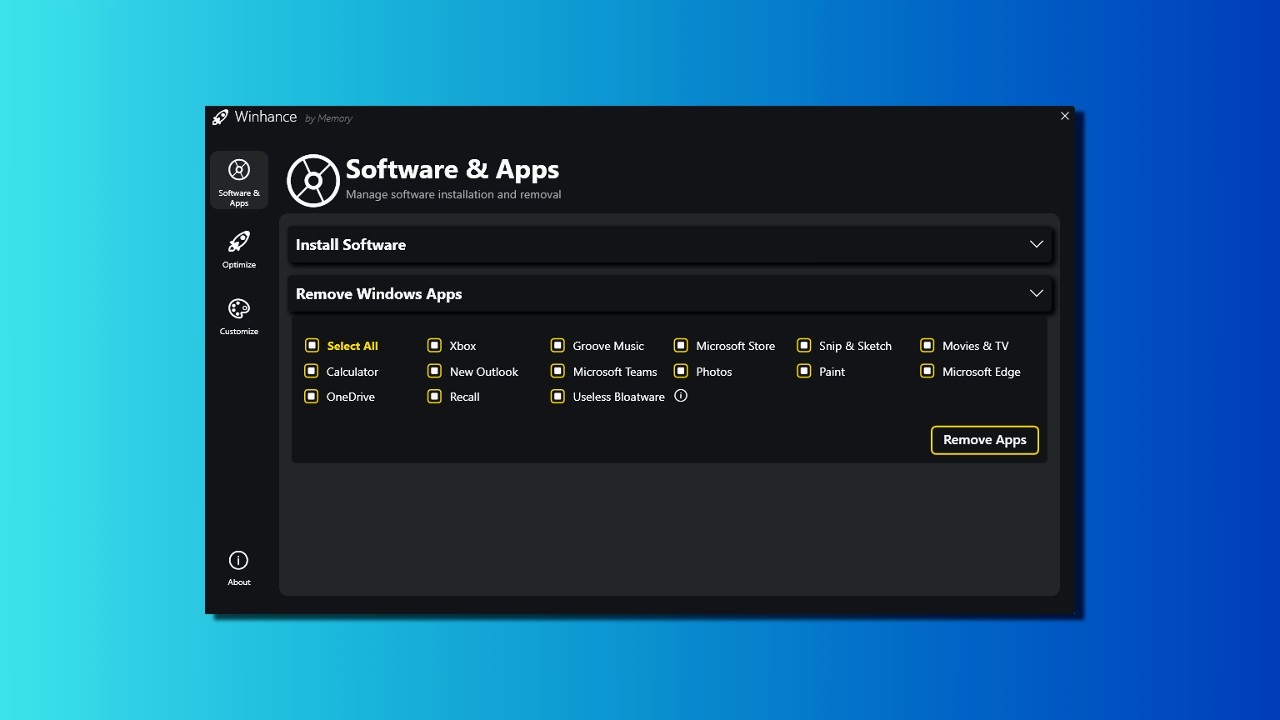Viewport: 1280px width, 720px height.
Task: Open the Optimize rocket icon
Action: point(239,242)
